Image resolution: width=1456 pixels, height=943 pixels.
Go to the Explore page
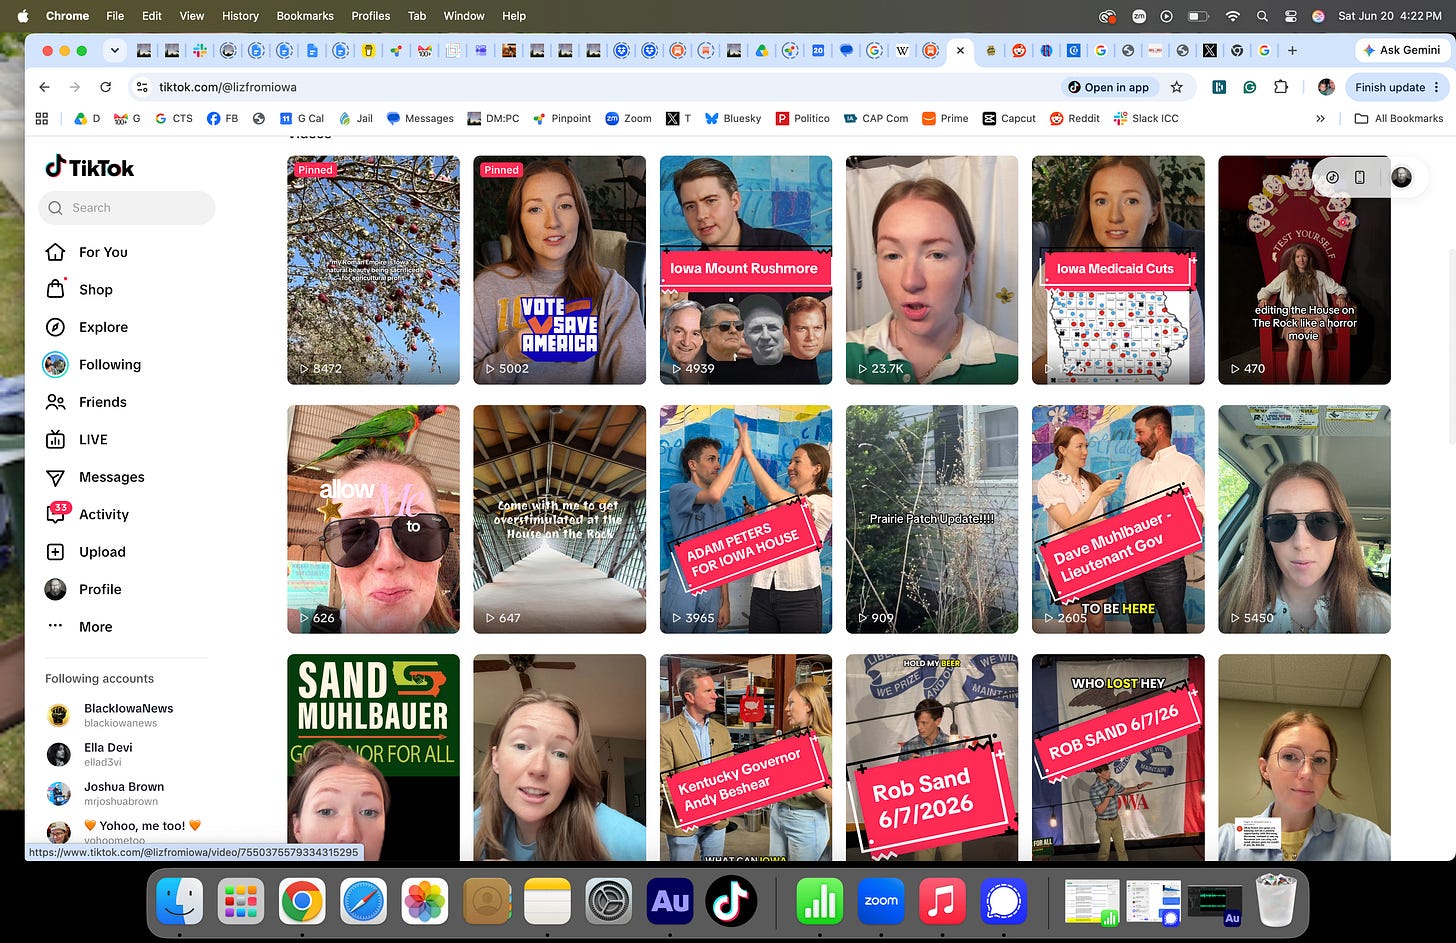pyautogui.click(x=87, y=327)
